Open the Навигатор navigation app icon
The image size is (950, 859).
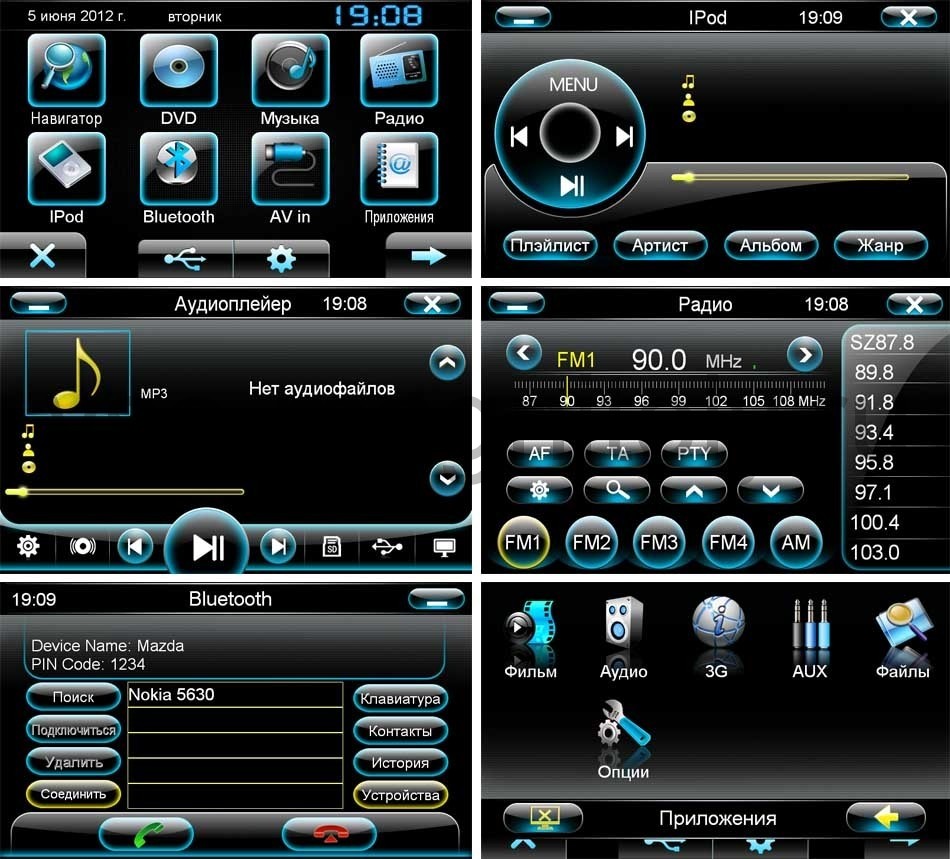(x=66, y=71)
